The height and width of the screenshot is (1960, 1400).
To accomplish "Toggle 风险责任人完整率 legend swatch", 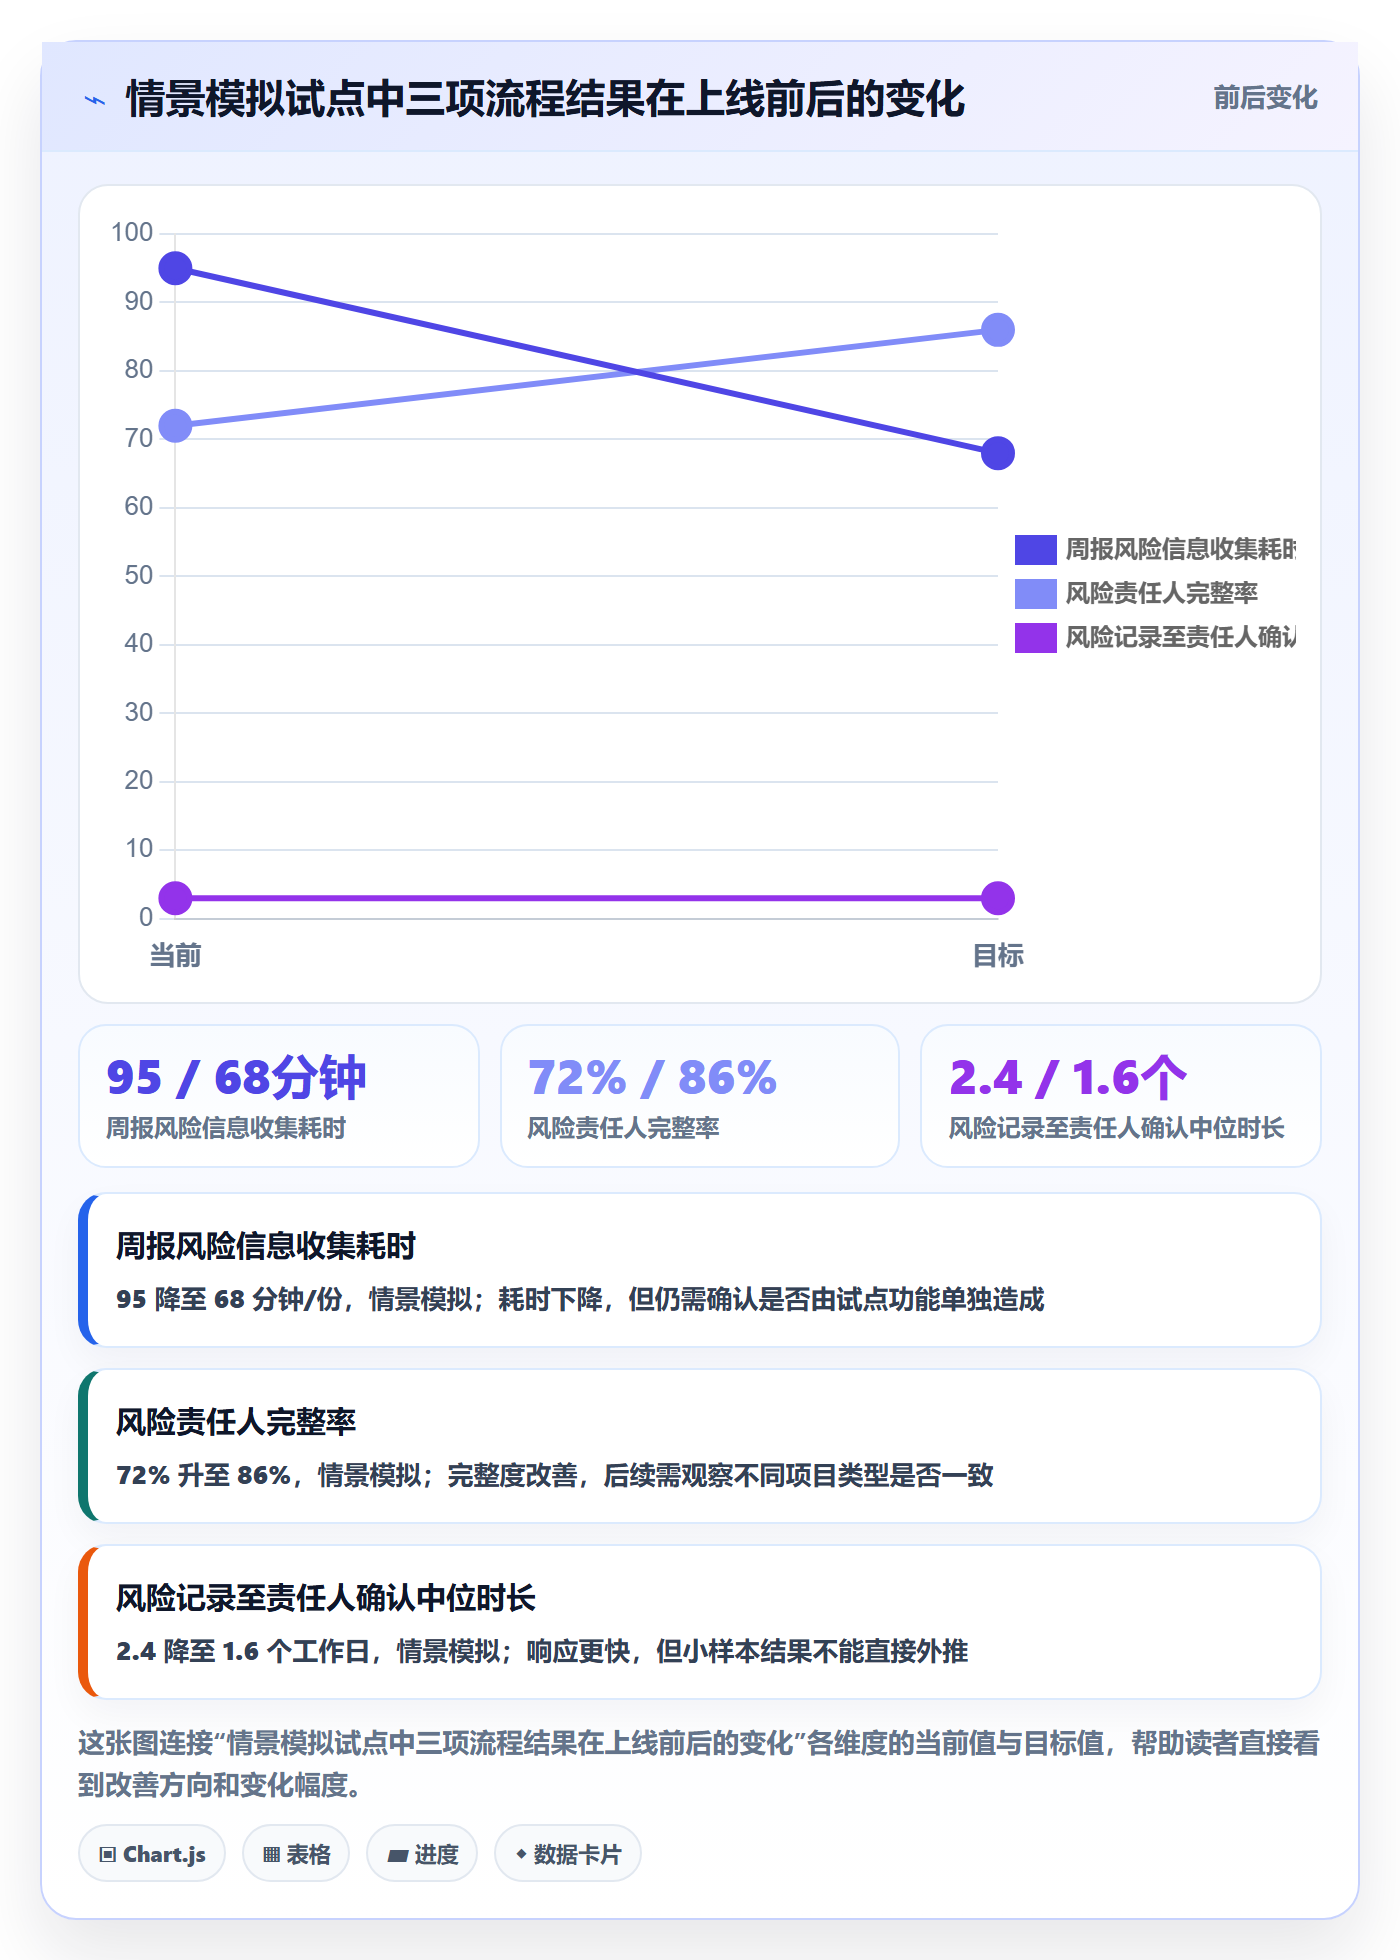I will pos(1035,594).
